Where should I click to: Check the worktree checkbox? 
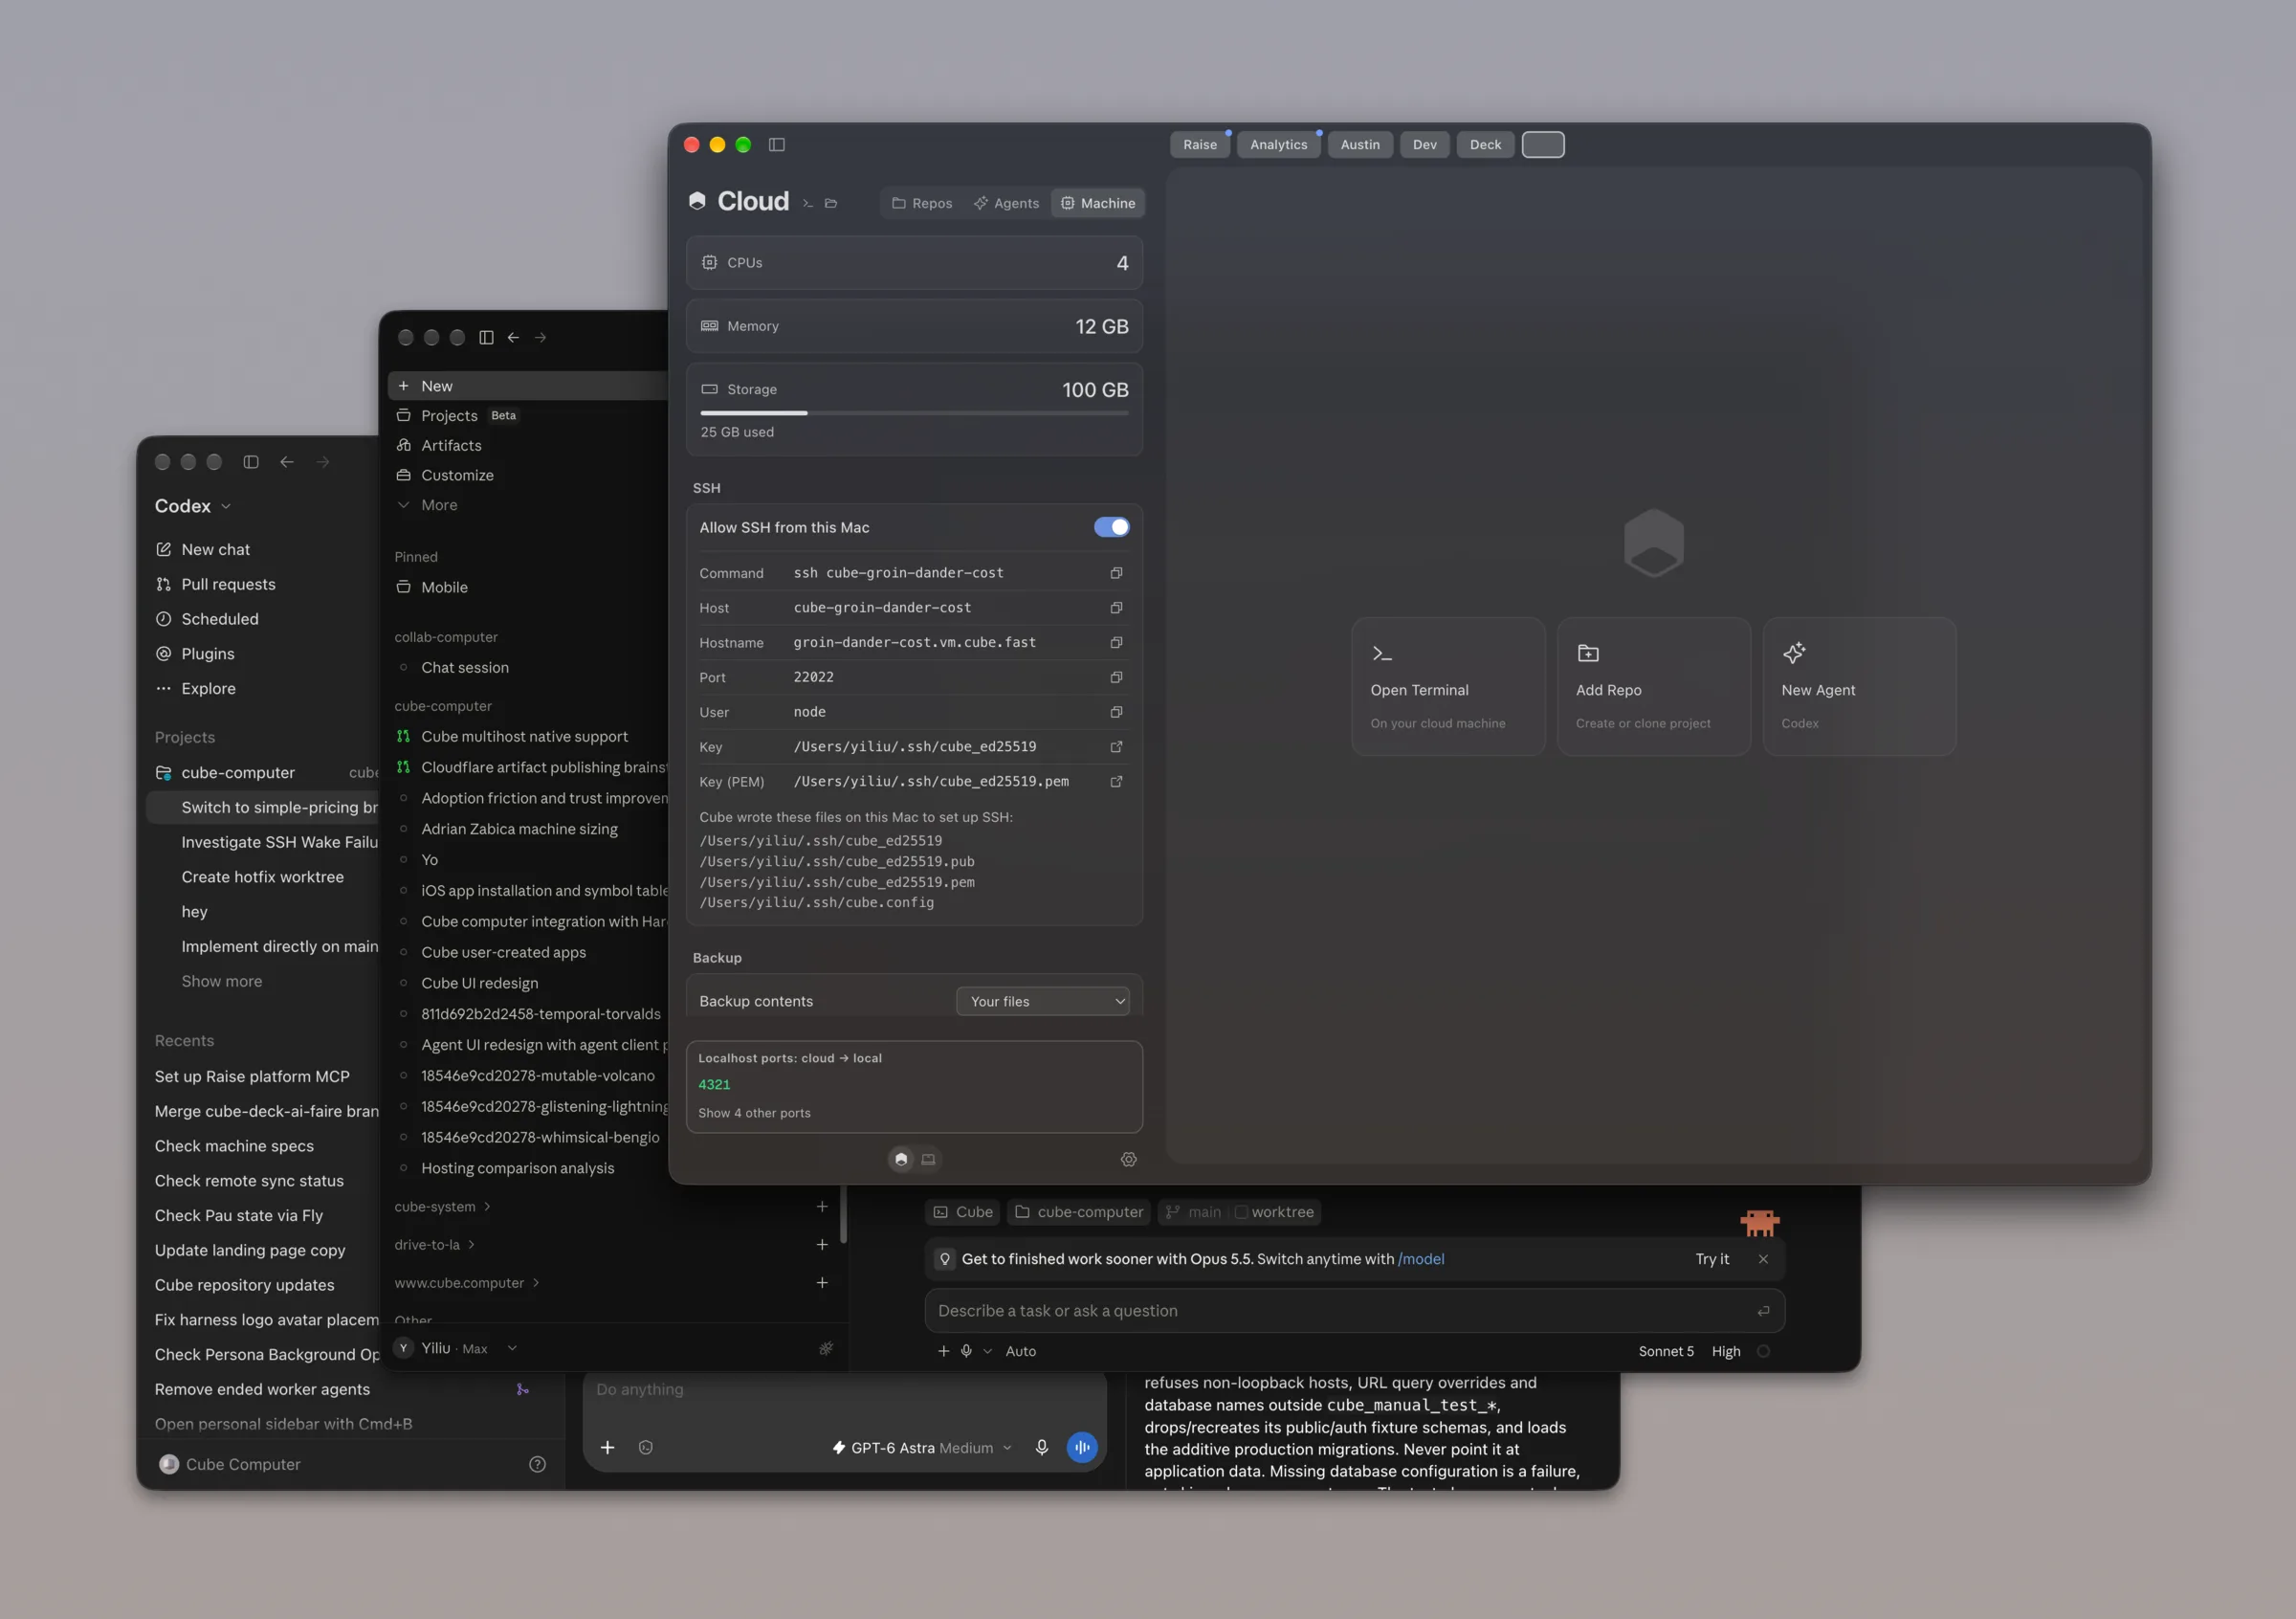coord(1241,1212)
